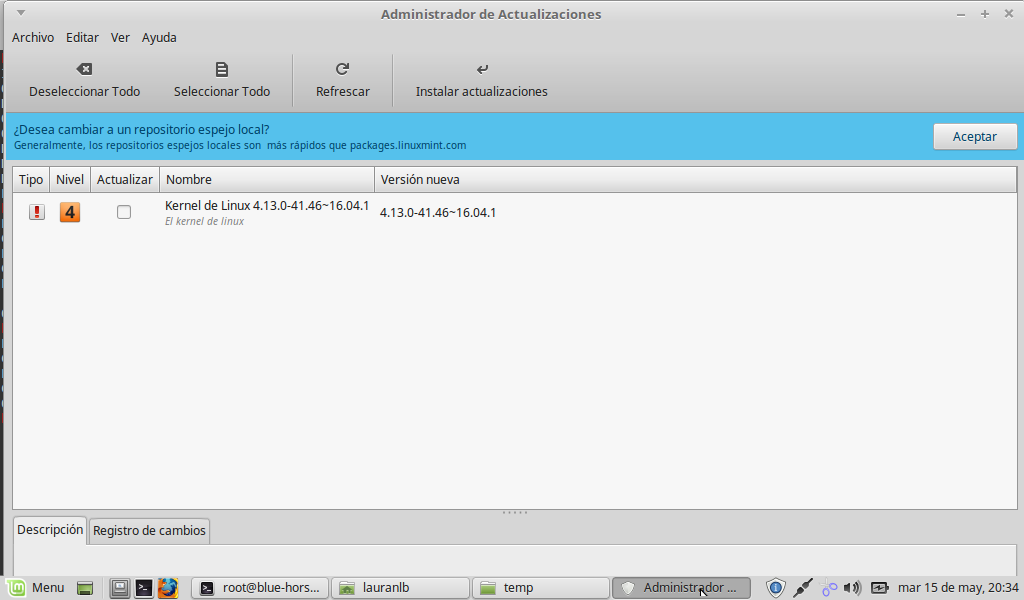This screenshot has height=600, width=1024.
Task: Click the Deseleccionar Todo toolbar icon
Action: click(84, 69)
